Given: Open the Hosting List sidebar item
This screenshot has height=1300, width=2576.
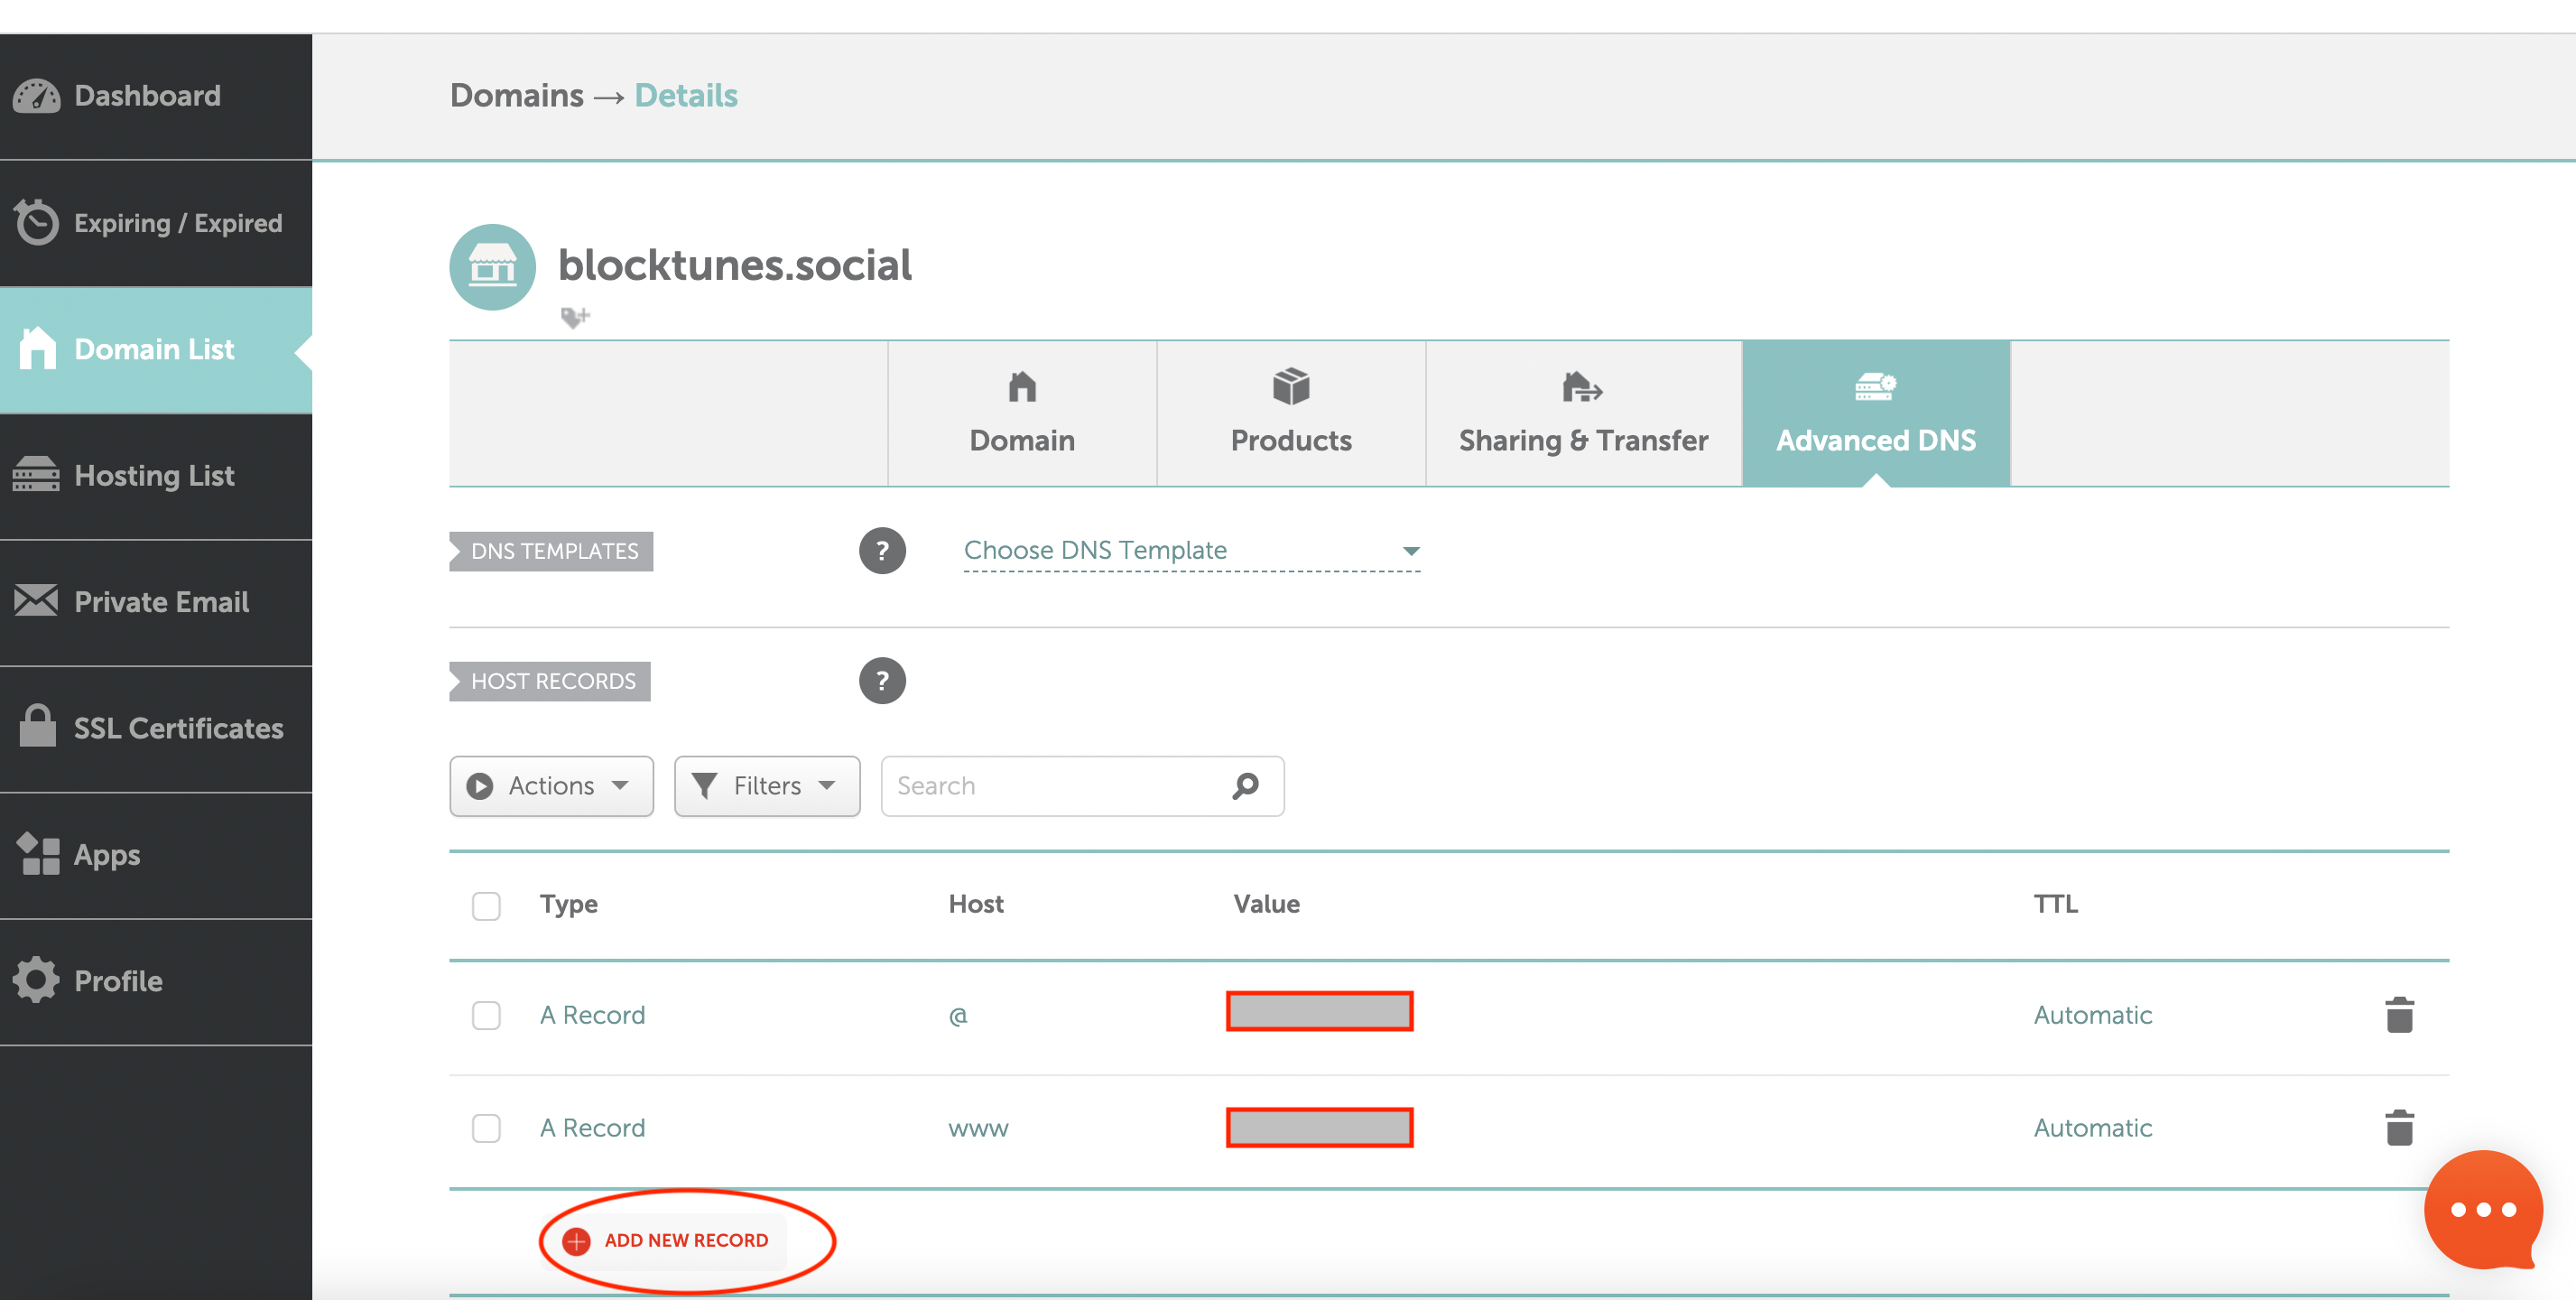Looking at the screenshot, I should click(154, 475).
